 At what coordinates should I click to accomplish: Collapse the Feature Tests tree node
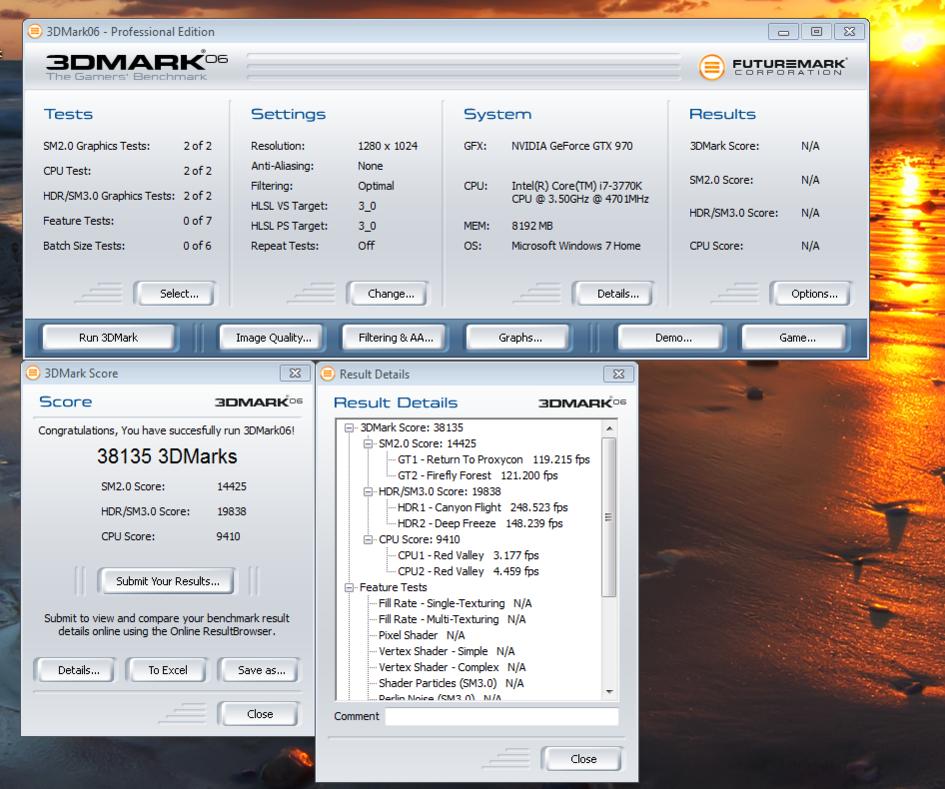pos(348,587)
